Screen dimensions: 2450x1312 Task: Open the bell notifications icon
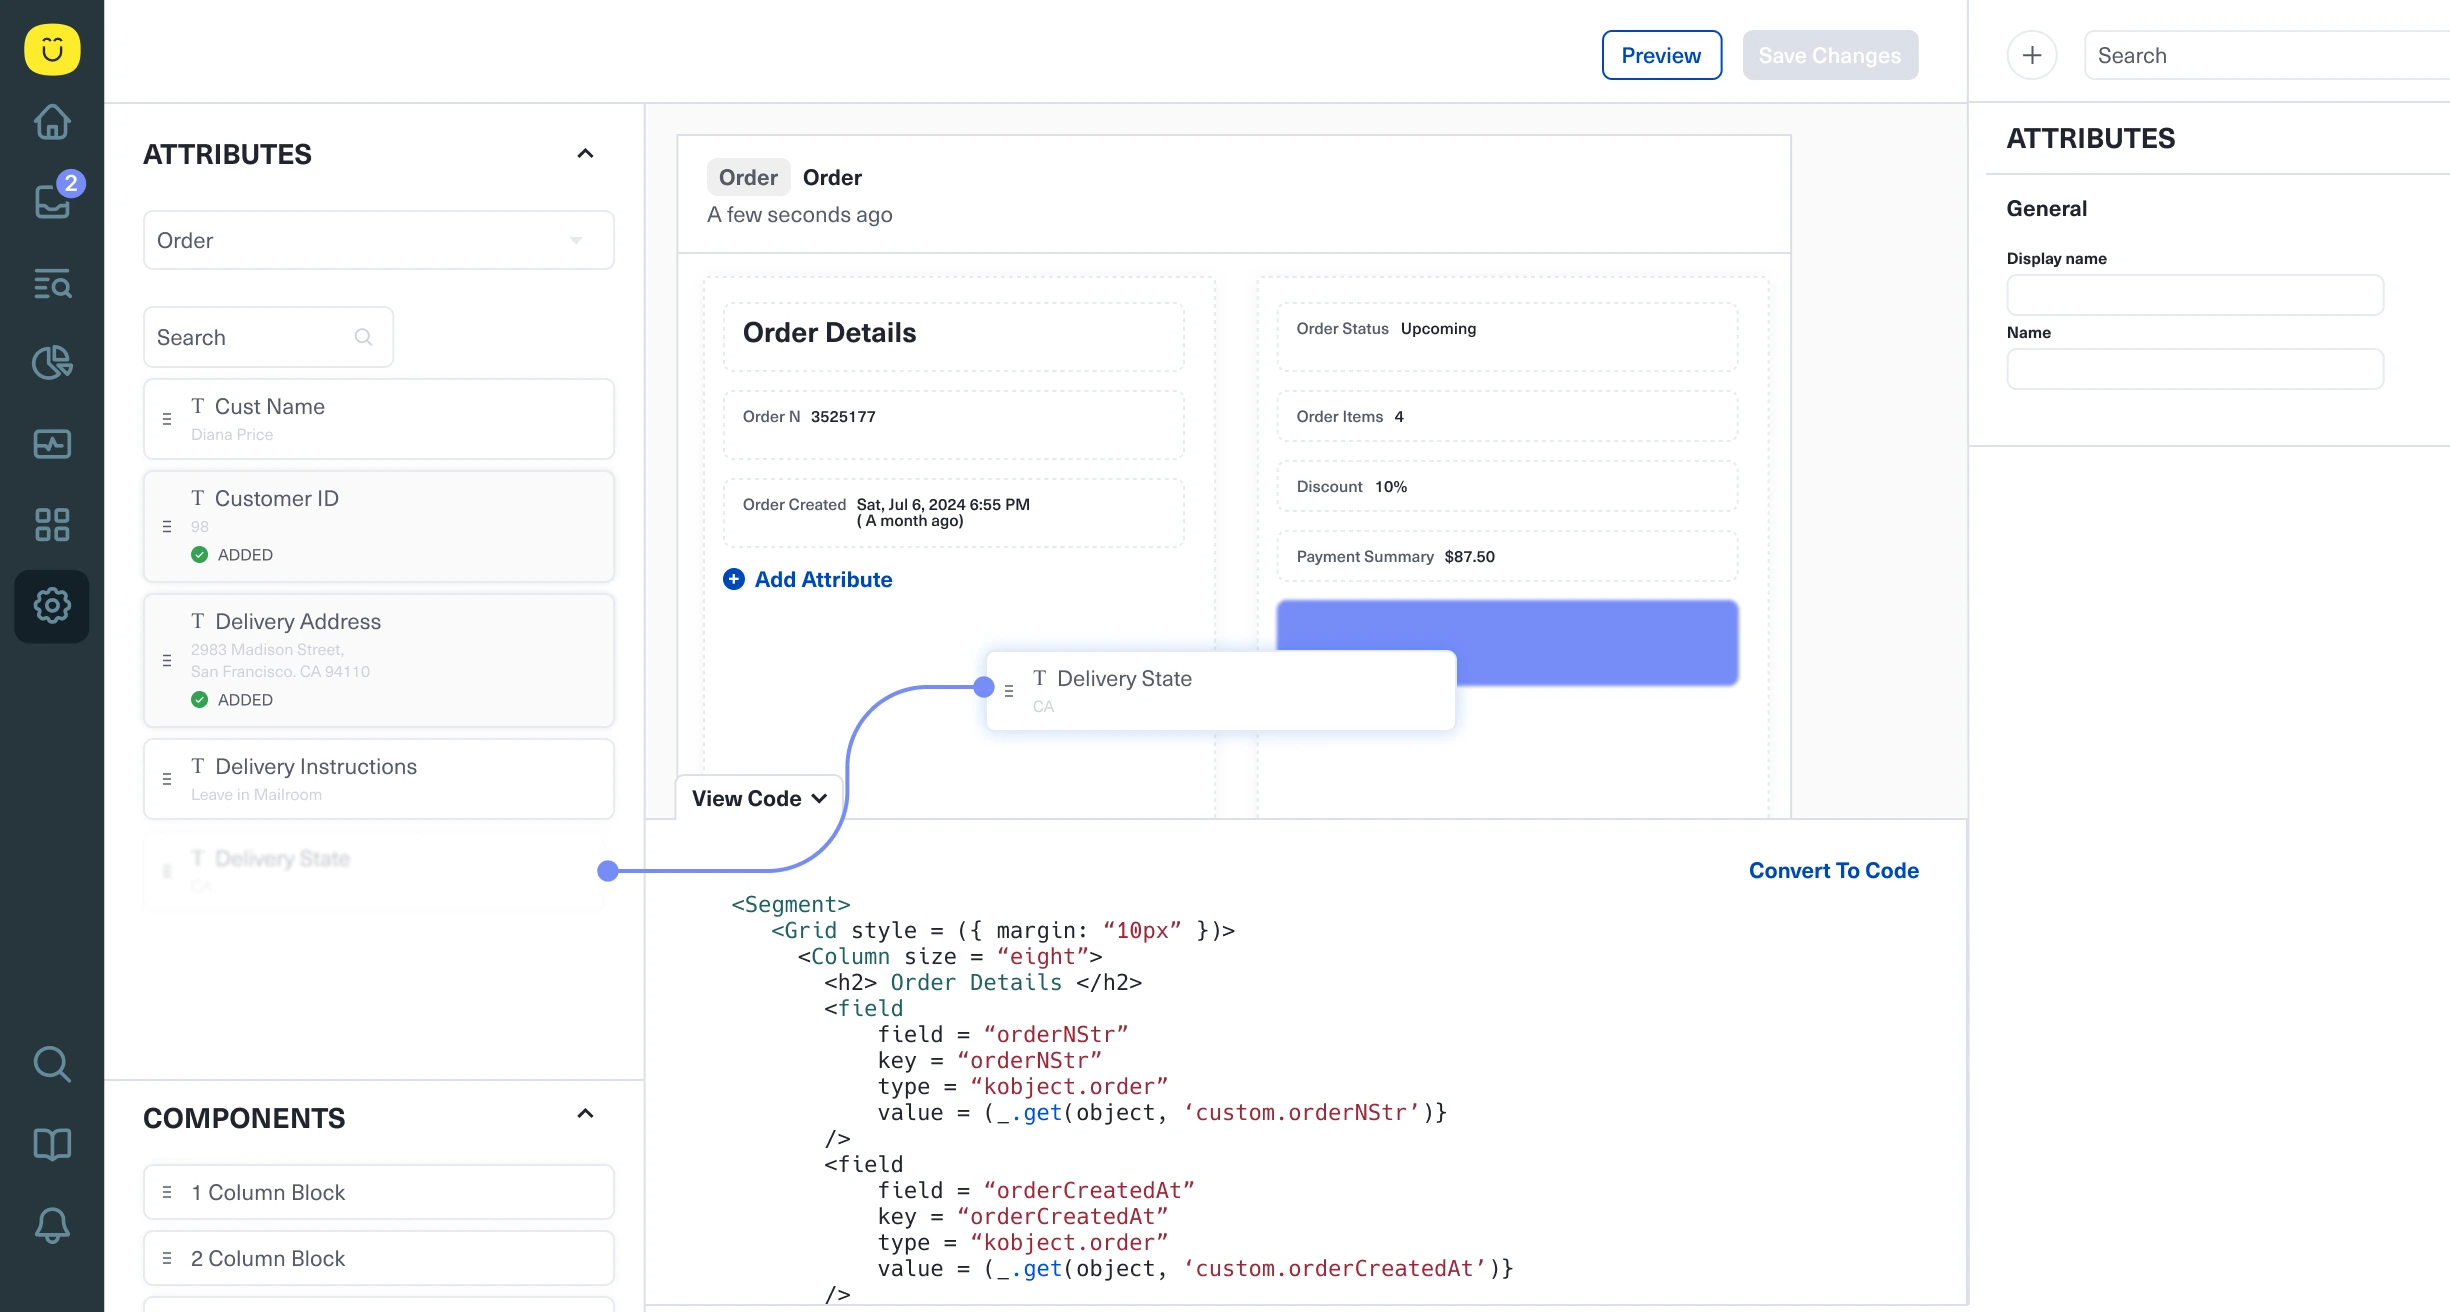[x=52, y=1226]
